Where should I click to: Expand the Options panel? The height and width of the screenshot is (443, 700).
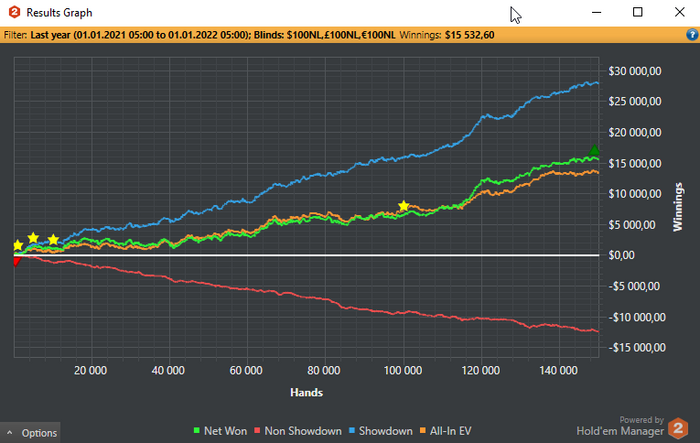coord(30,433)
